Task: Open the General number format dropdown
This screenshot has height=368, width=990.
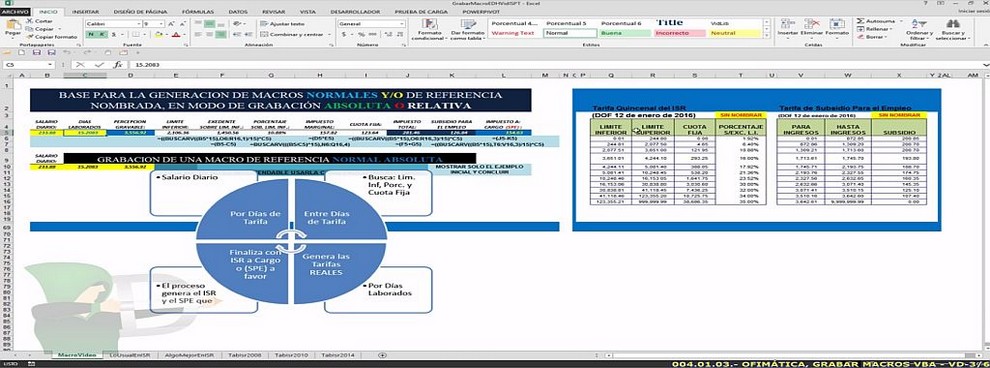Action: 371,23
